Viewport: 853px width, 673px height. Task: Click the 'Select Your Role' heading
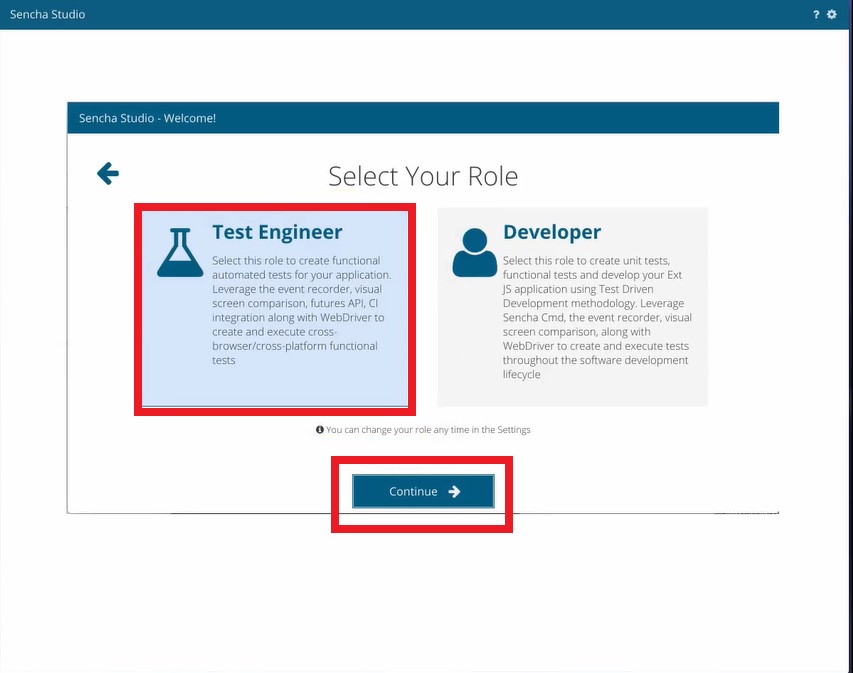pos(423,176)
